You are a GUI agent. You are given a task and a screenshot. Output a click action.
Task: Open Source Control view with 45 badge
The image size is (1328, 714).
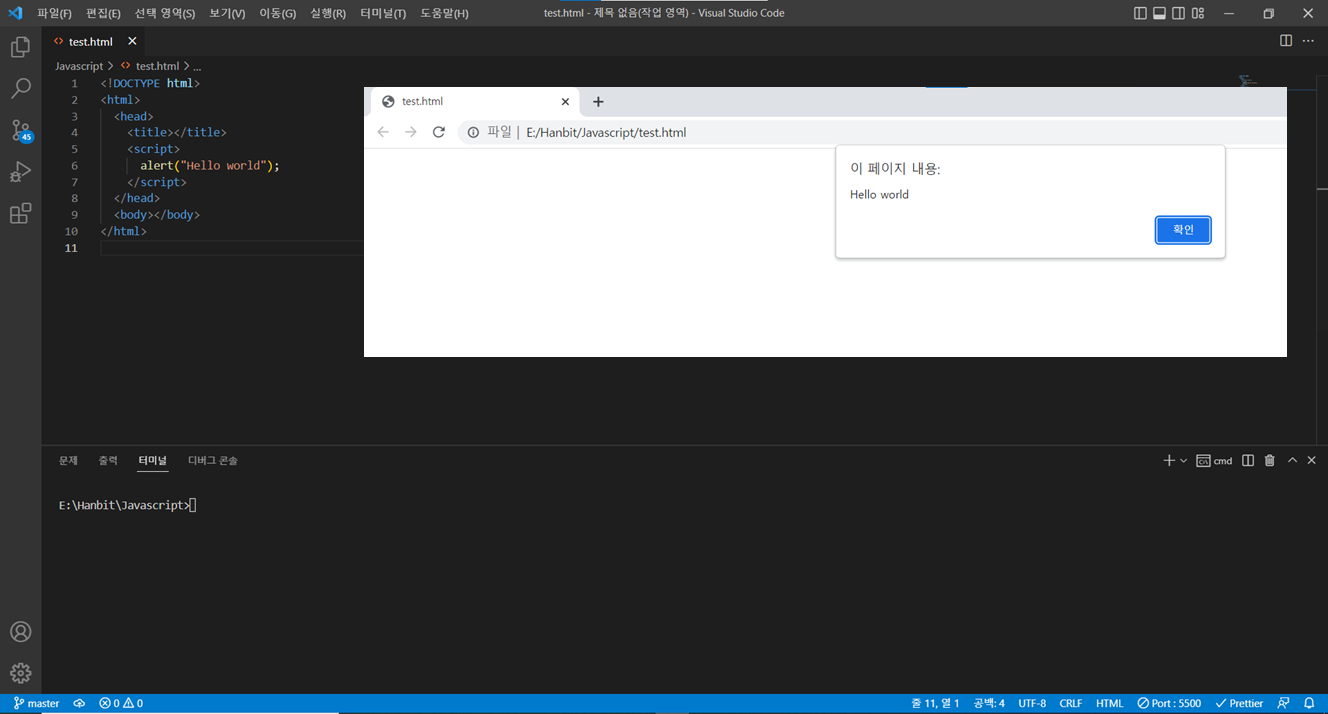(20, 131)
